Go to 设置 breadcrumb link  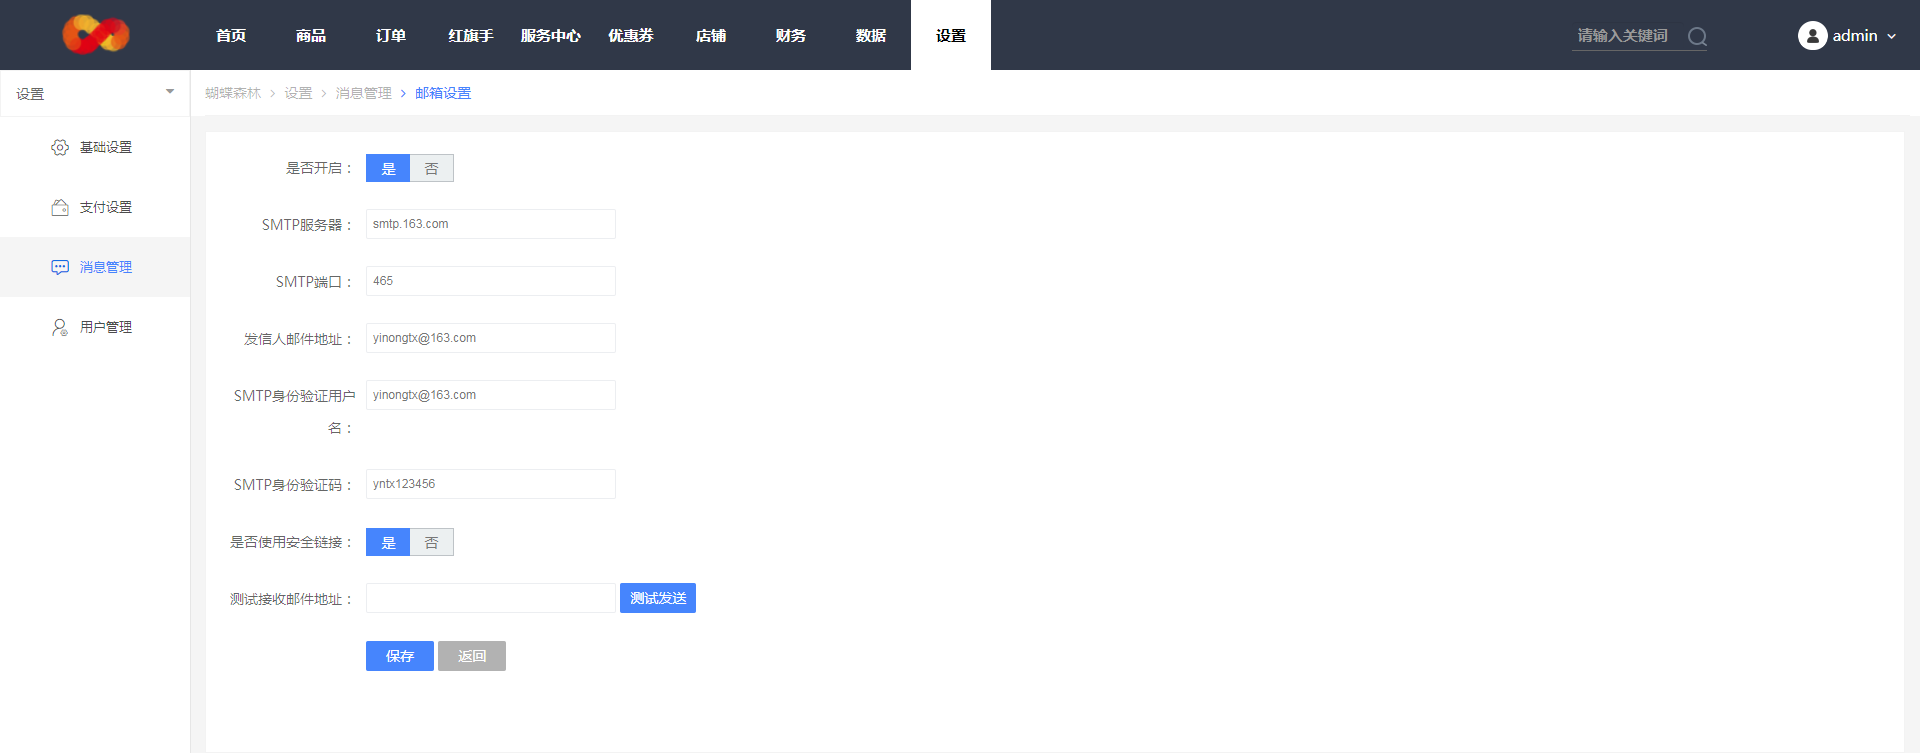pyautogui.click(x=298, y=93)
